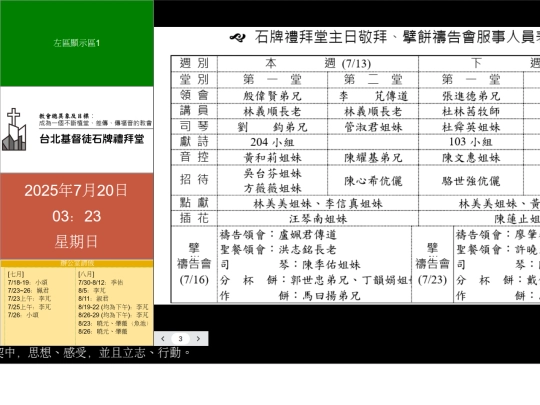Click the cell 劉 鈞弟兄

pos(272,127)
